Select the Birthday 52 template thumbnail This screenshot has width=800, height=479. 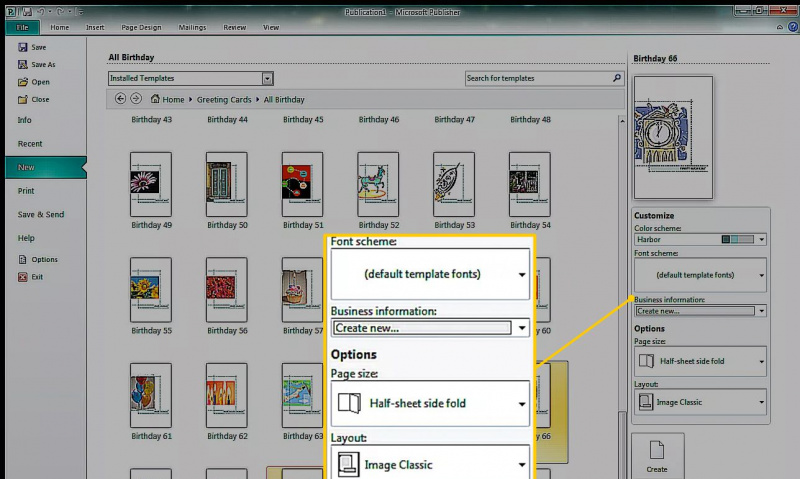pos(378,184)
